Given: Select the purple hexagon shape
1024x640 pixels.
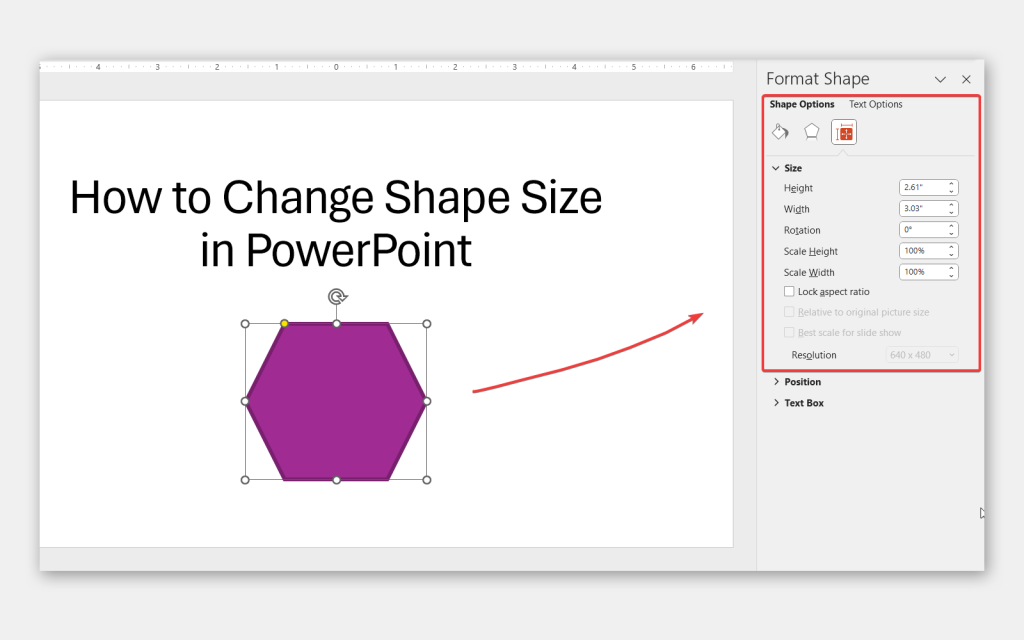Looking at the screenshot, I should click(x=336, y=402).
